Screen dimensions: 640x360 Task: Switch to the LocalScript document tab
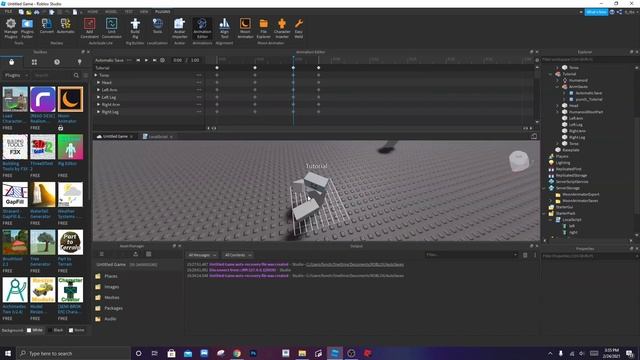coord(158,137)
